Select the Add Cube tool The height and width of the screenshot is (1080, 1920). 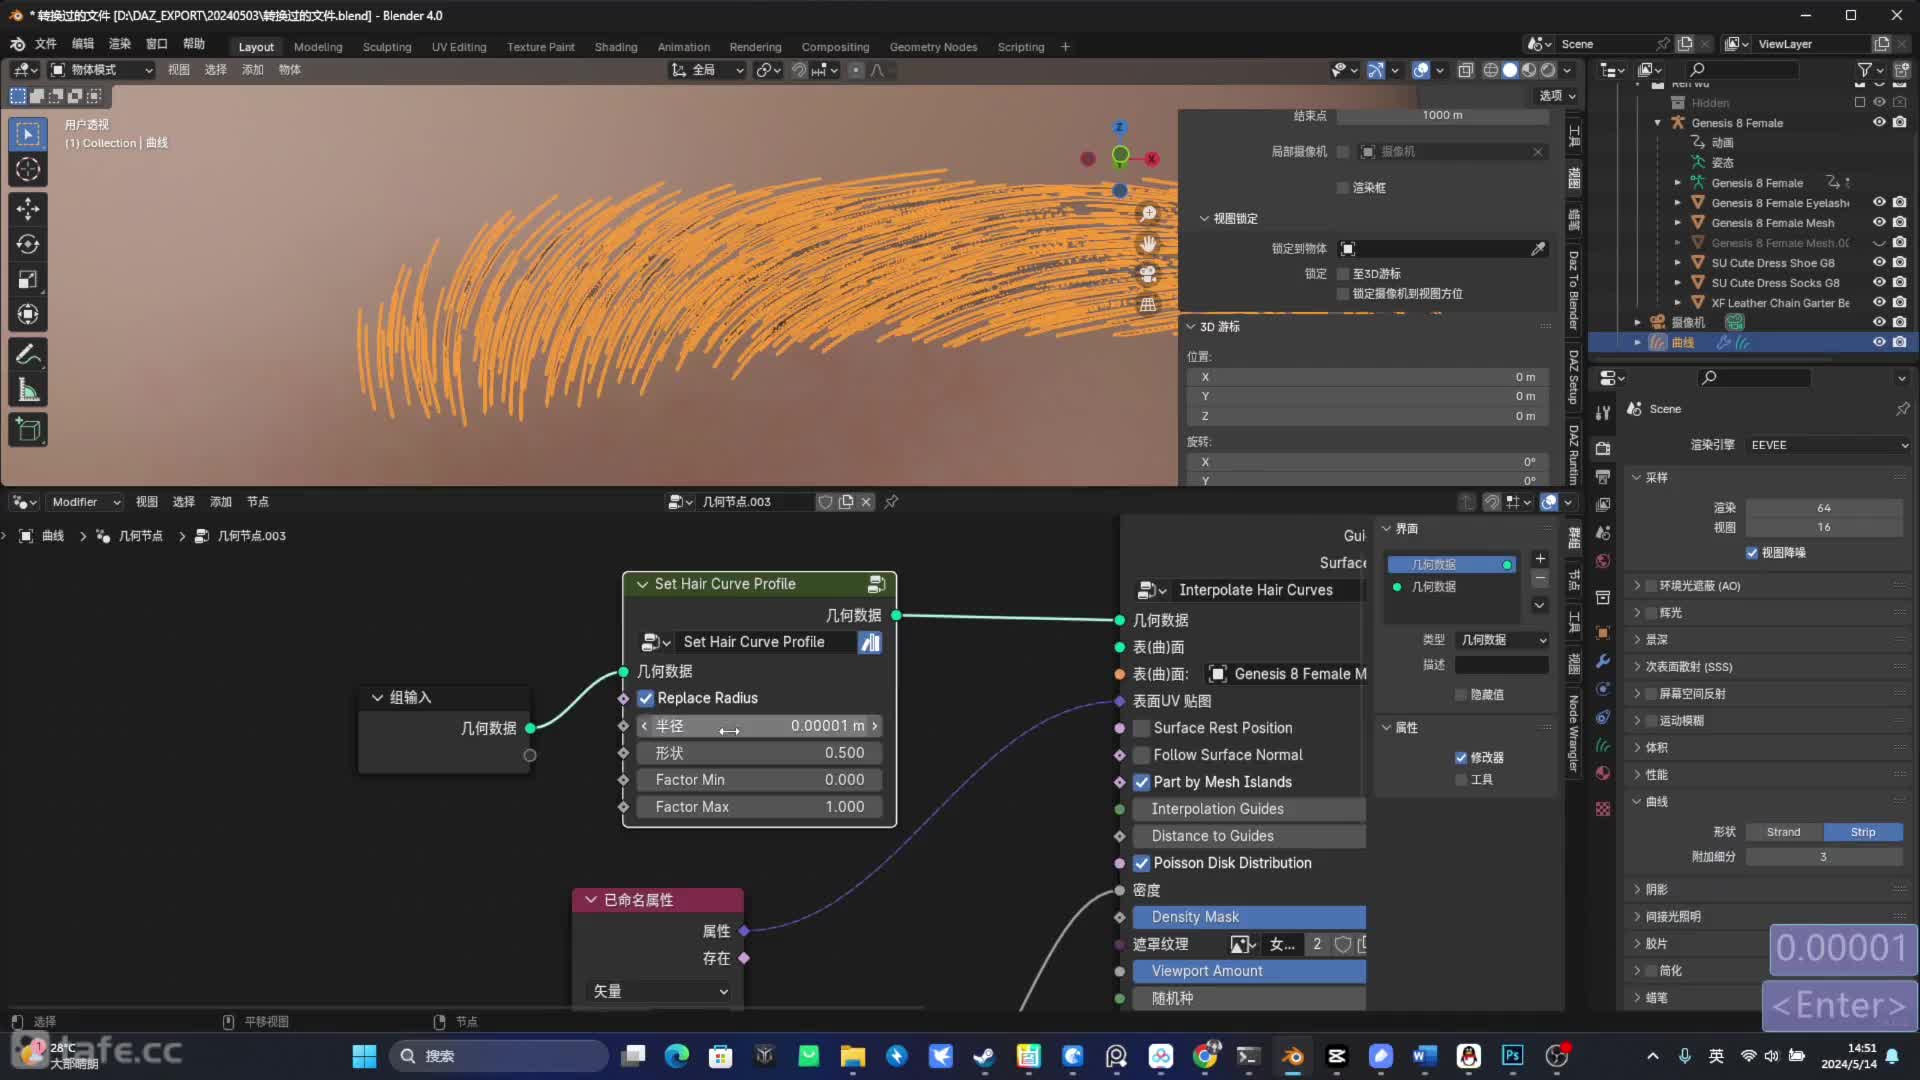28,430
